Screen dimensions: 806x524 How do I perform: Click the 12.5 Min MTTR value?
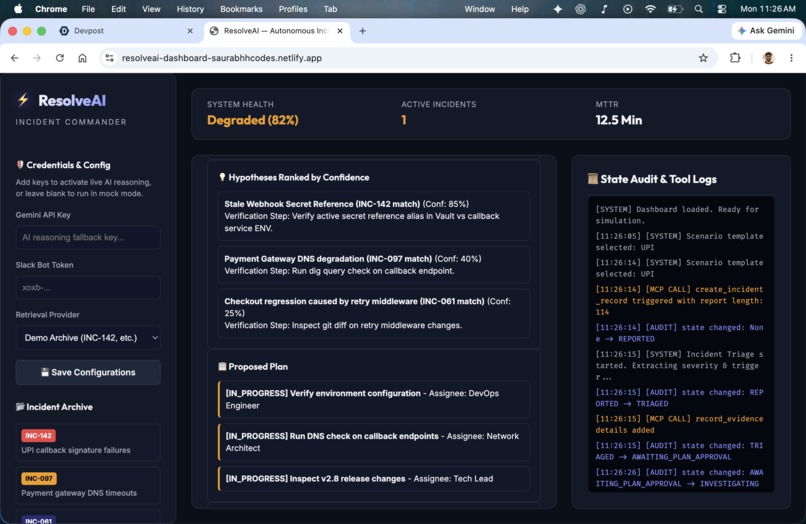coord(618,120)
